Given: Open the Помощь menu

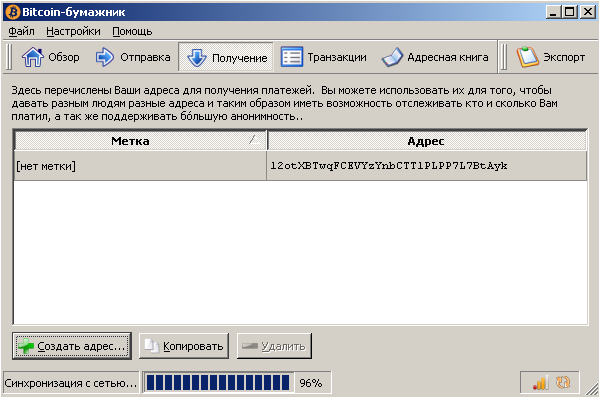Looking at the screenshot, I should 132,31.
